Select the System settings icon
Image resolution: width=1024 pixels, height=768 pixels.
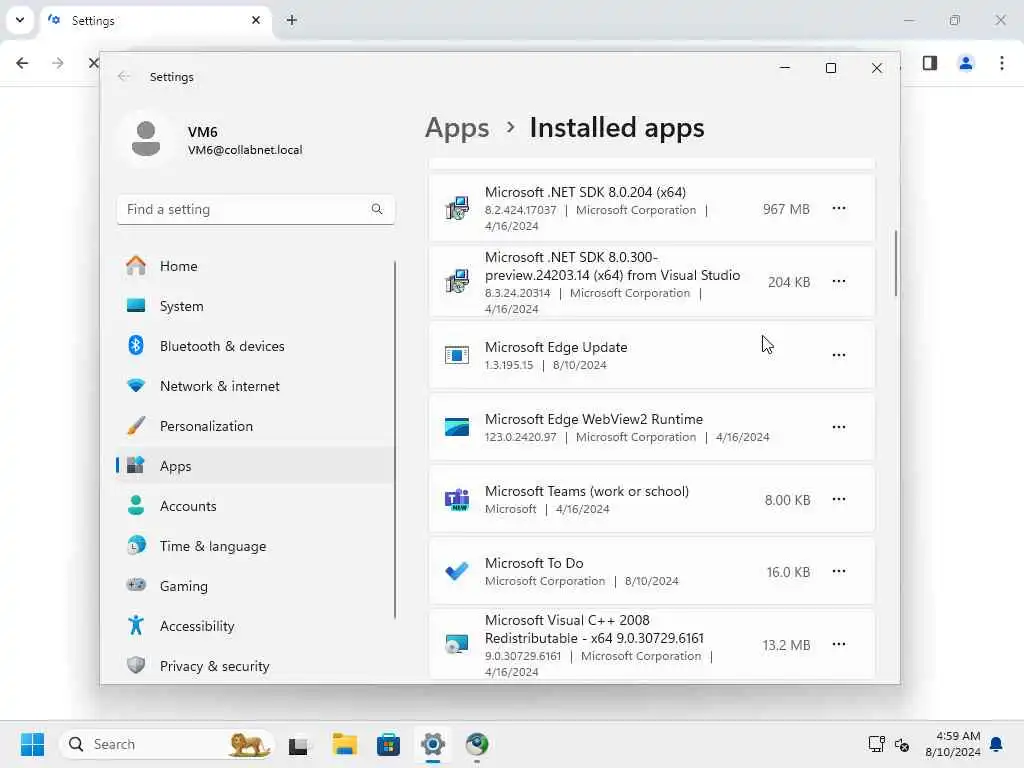point(136,306)
